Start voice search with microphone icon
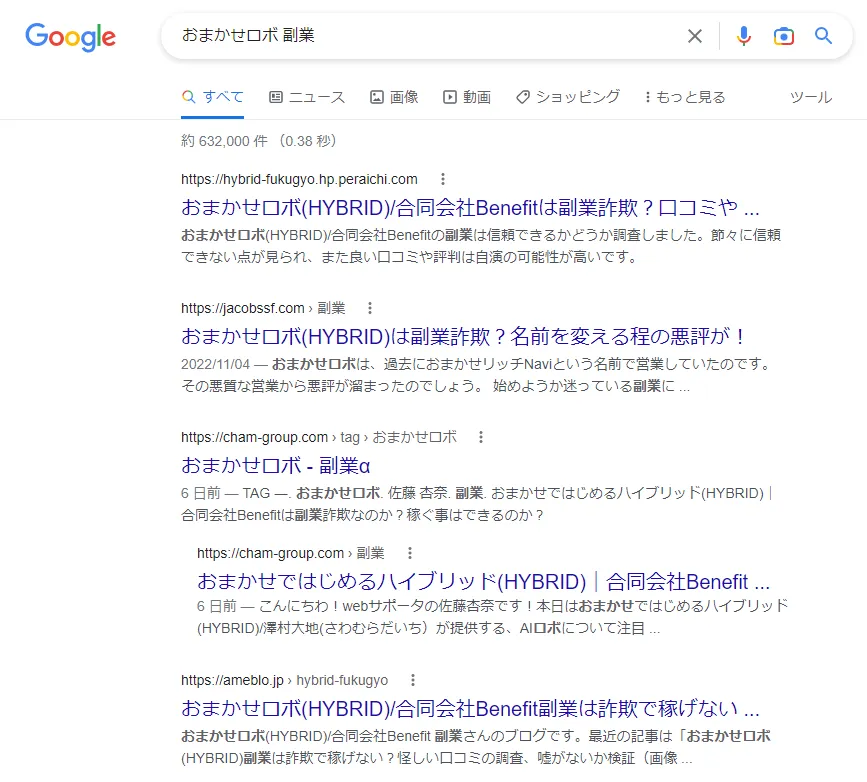The width and height of the screenshot is (867, 782). point(743,36)
